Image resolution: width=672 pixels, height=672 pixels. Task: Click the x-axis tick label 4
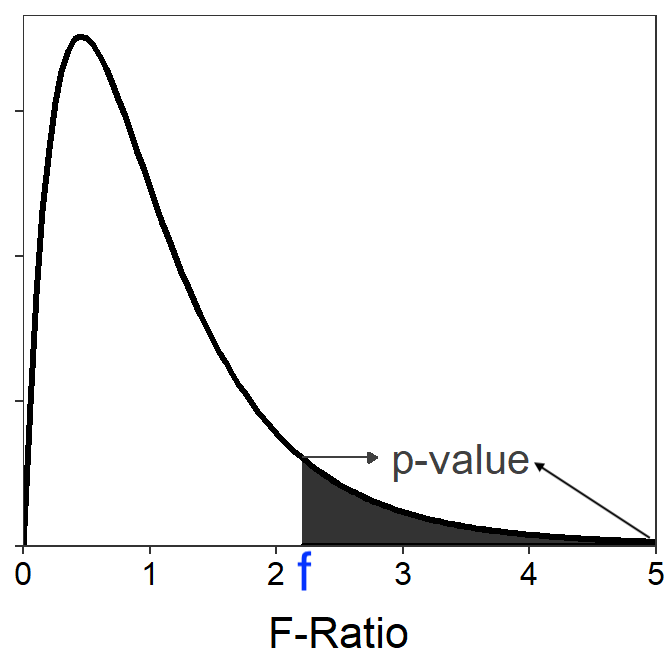coord(529,574)
